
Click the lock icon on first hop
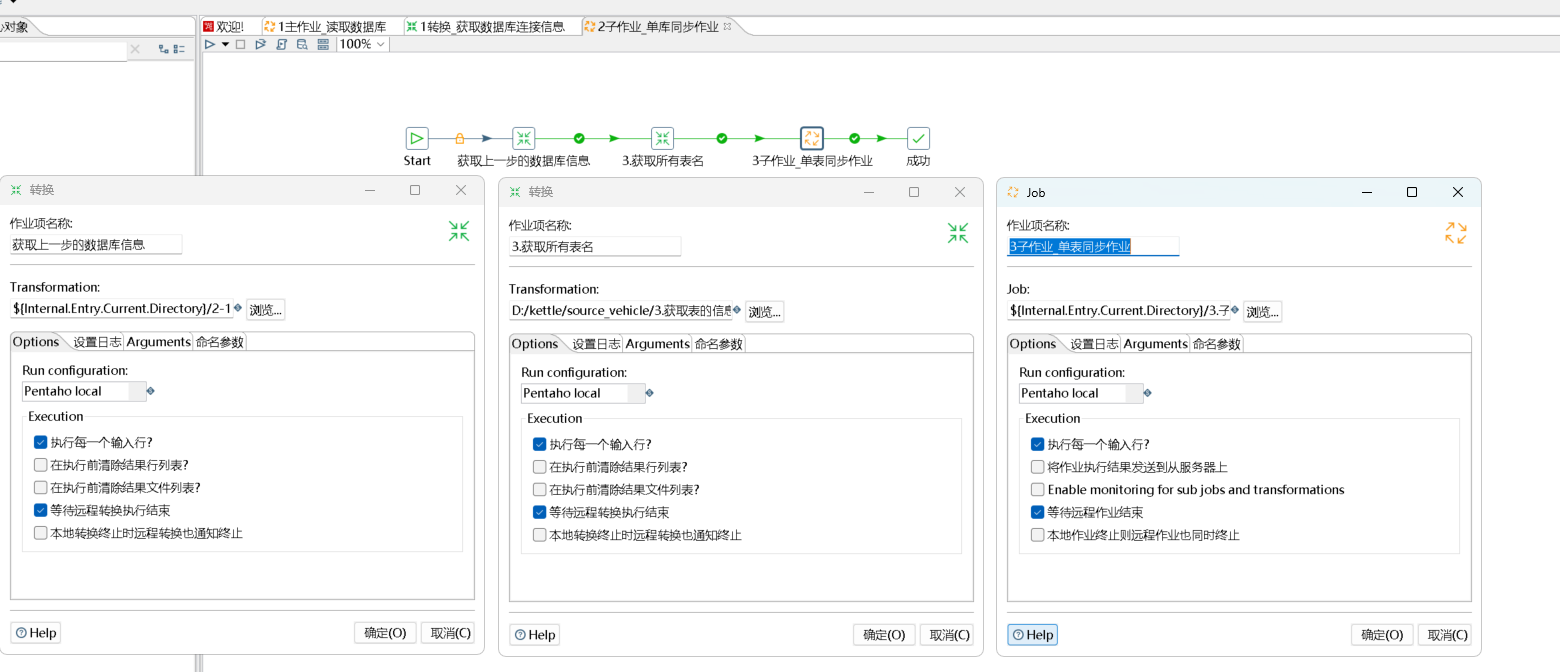click(460, 139)
